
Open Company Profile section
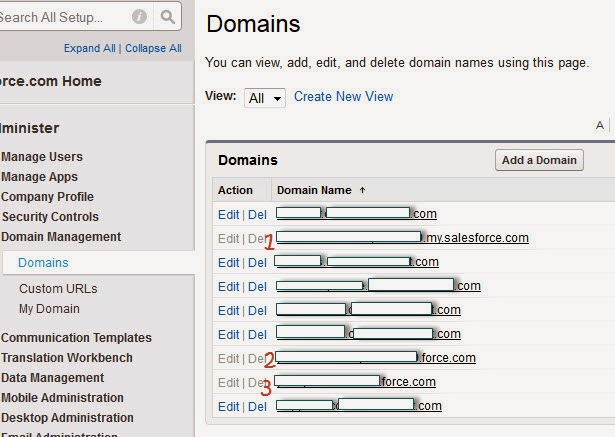click(47, 197)
